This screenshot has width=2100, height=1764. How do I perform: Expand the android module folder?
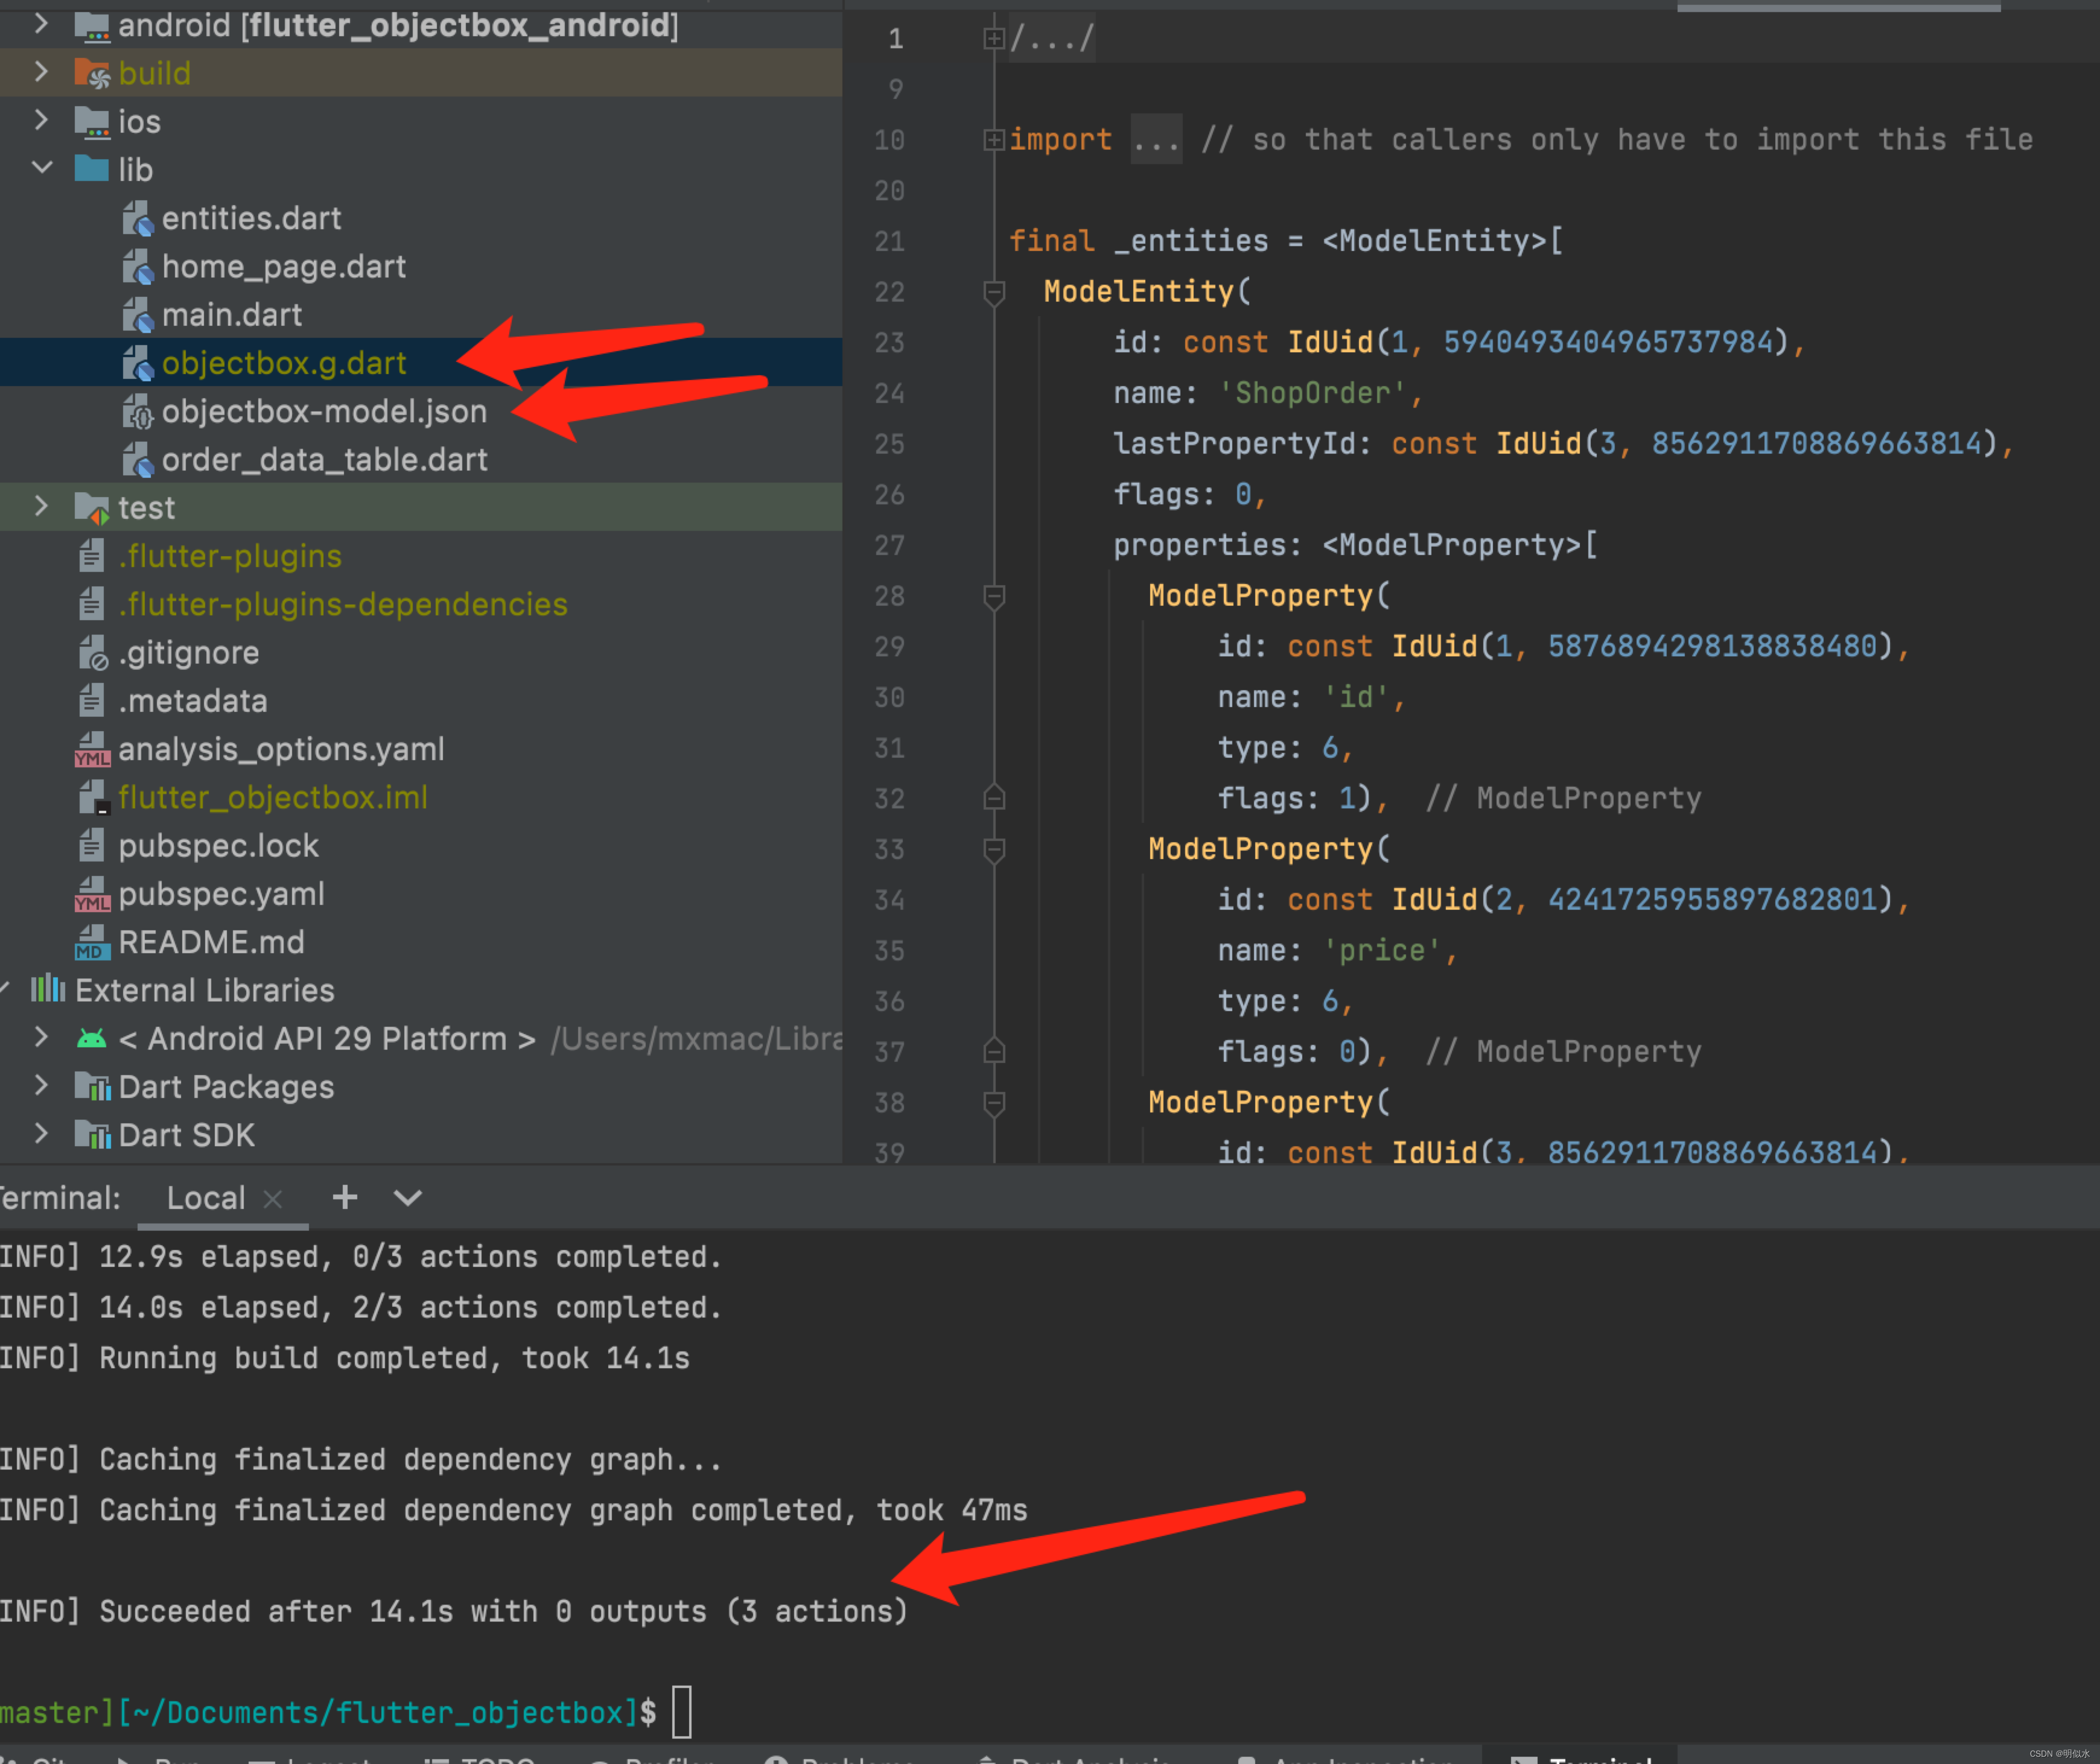[x=41, y=24]
